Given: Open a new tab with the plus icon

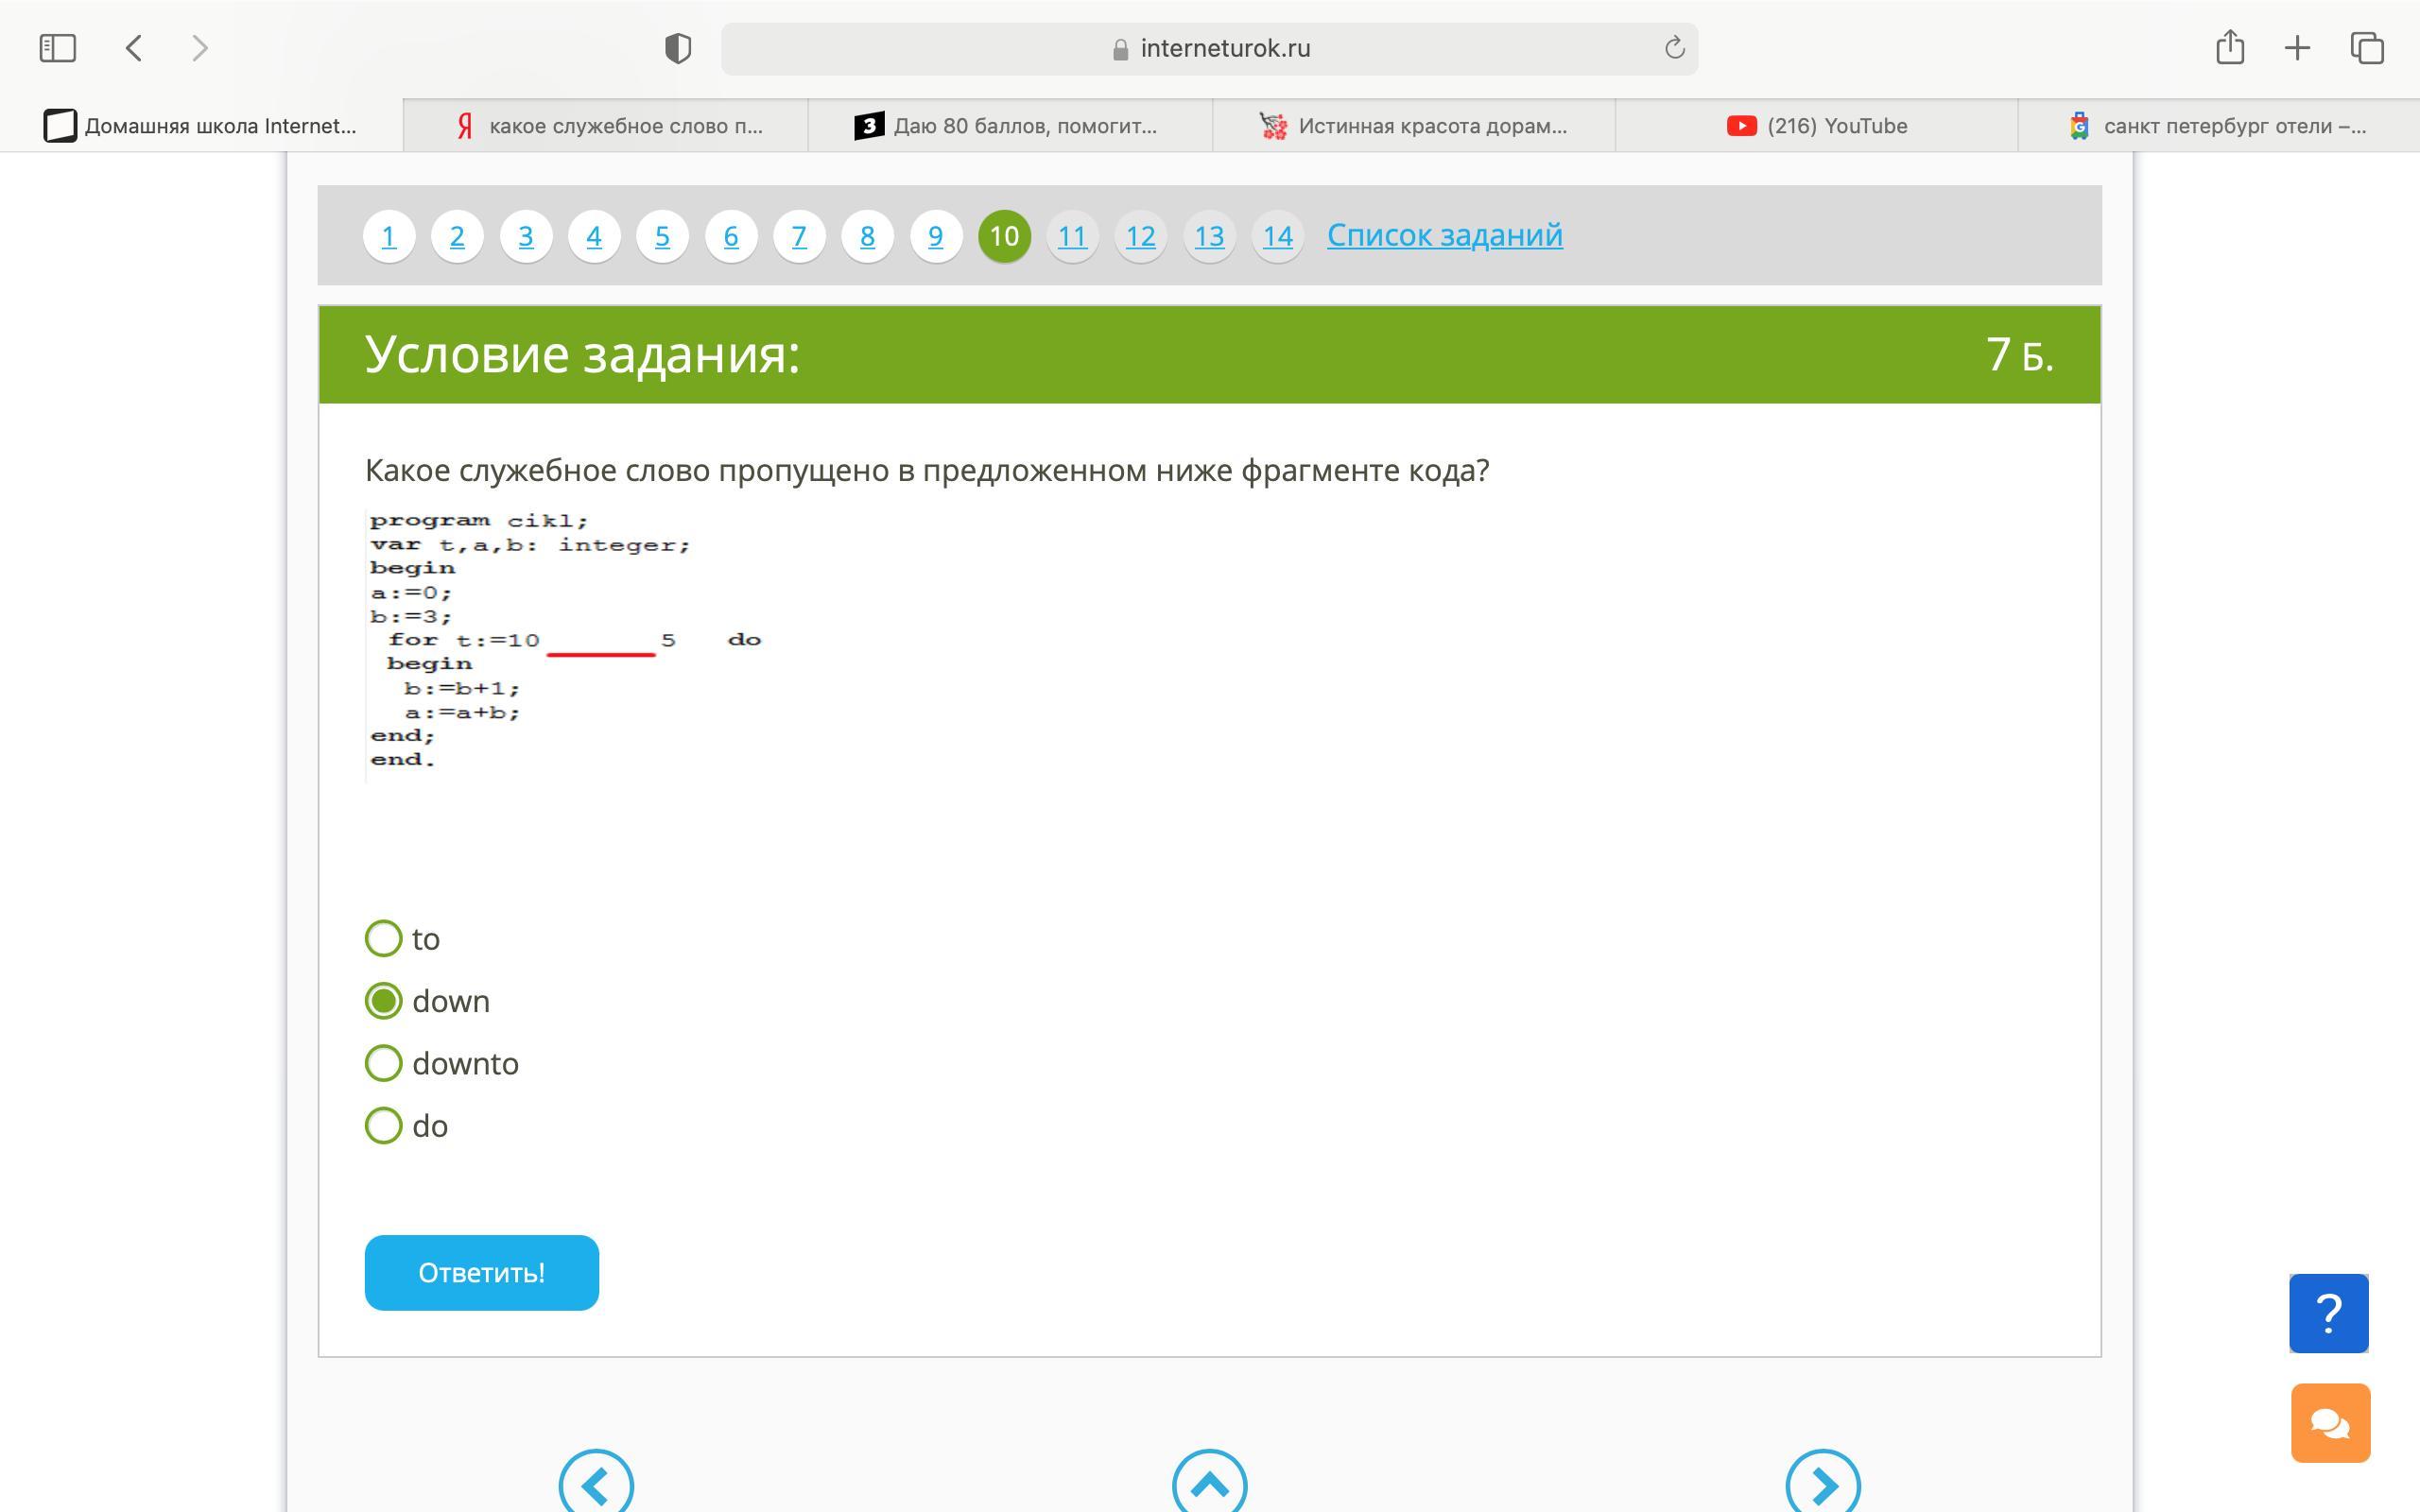Looking at the screenshot, I should tap(2297, 48).
